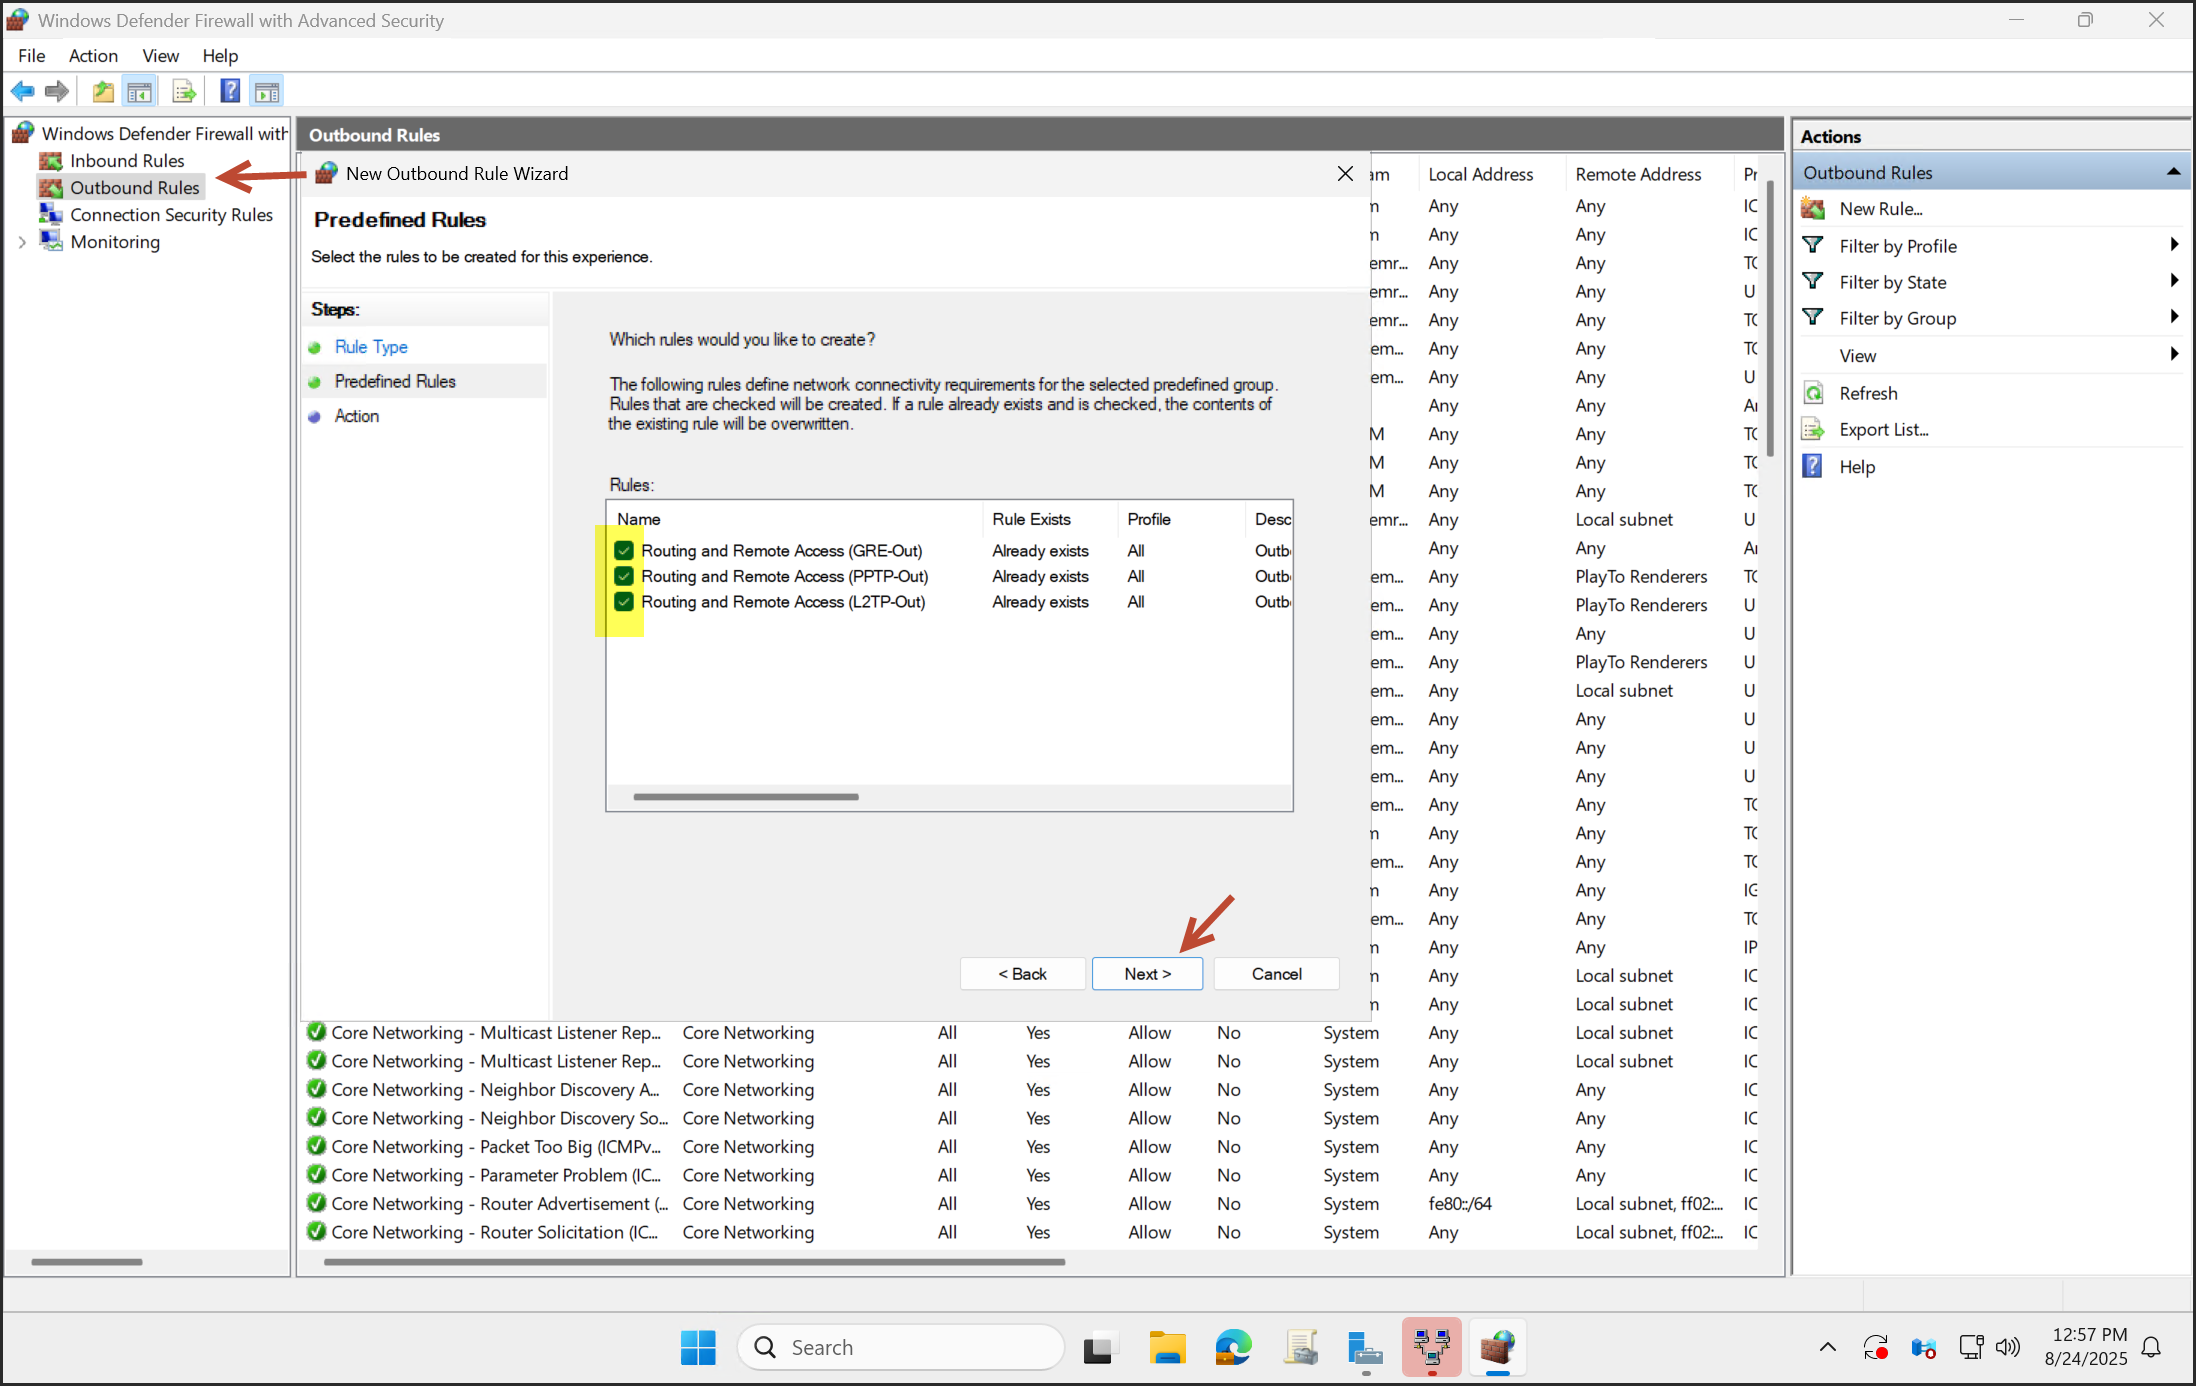Open the Action menu

tap(93, 56)
